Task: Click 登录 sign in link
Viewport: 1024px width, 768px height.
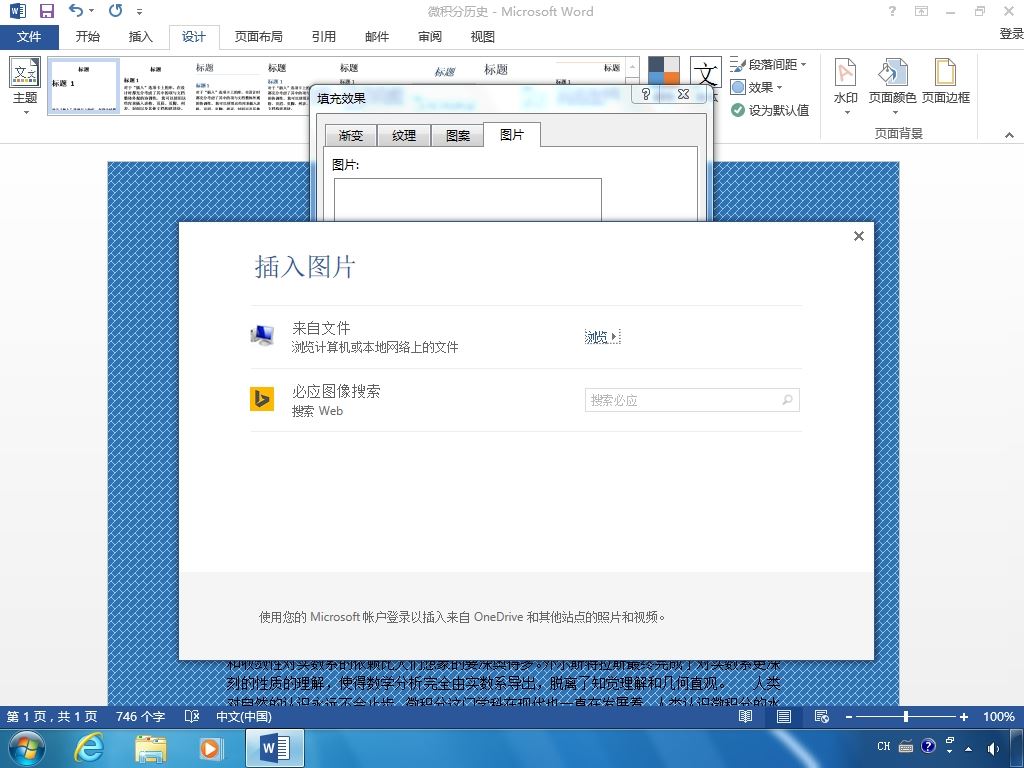Action: click(1011, 33)
